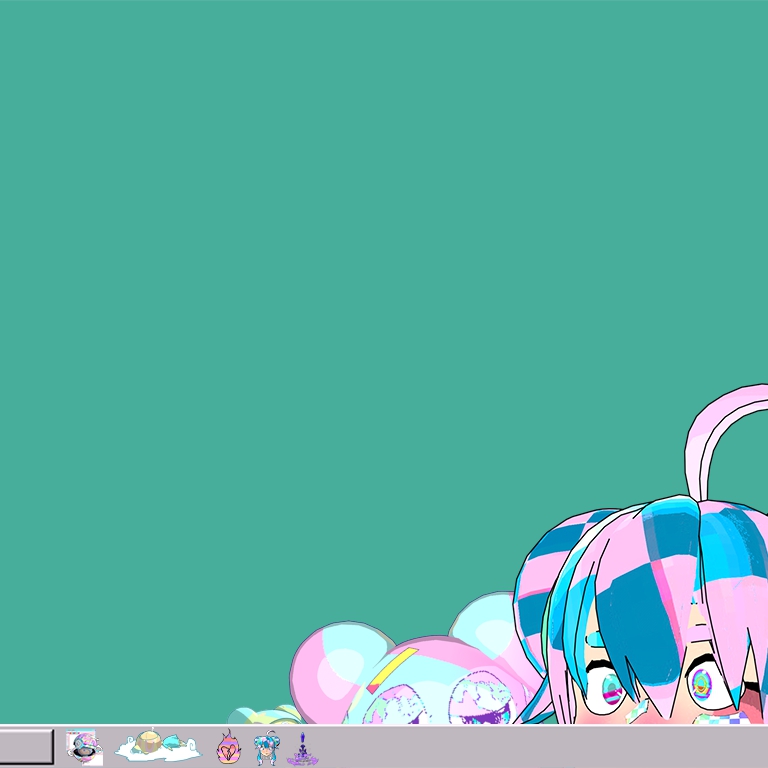Open the purple crystal fountain icon
Viewport: 768px width, 768px height.
(302, 749)
